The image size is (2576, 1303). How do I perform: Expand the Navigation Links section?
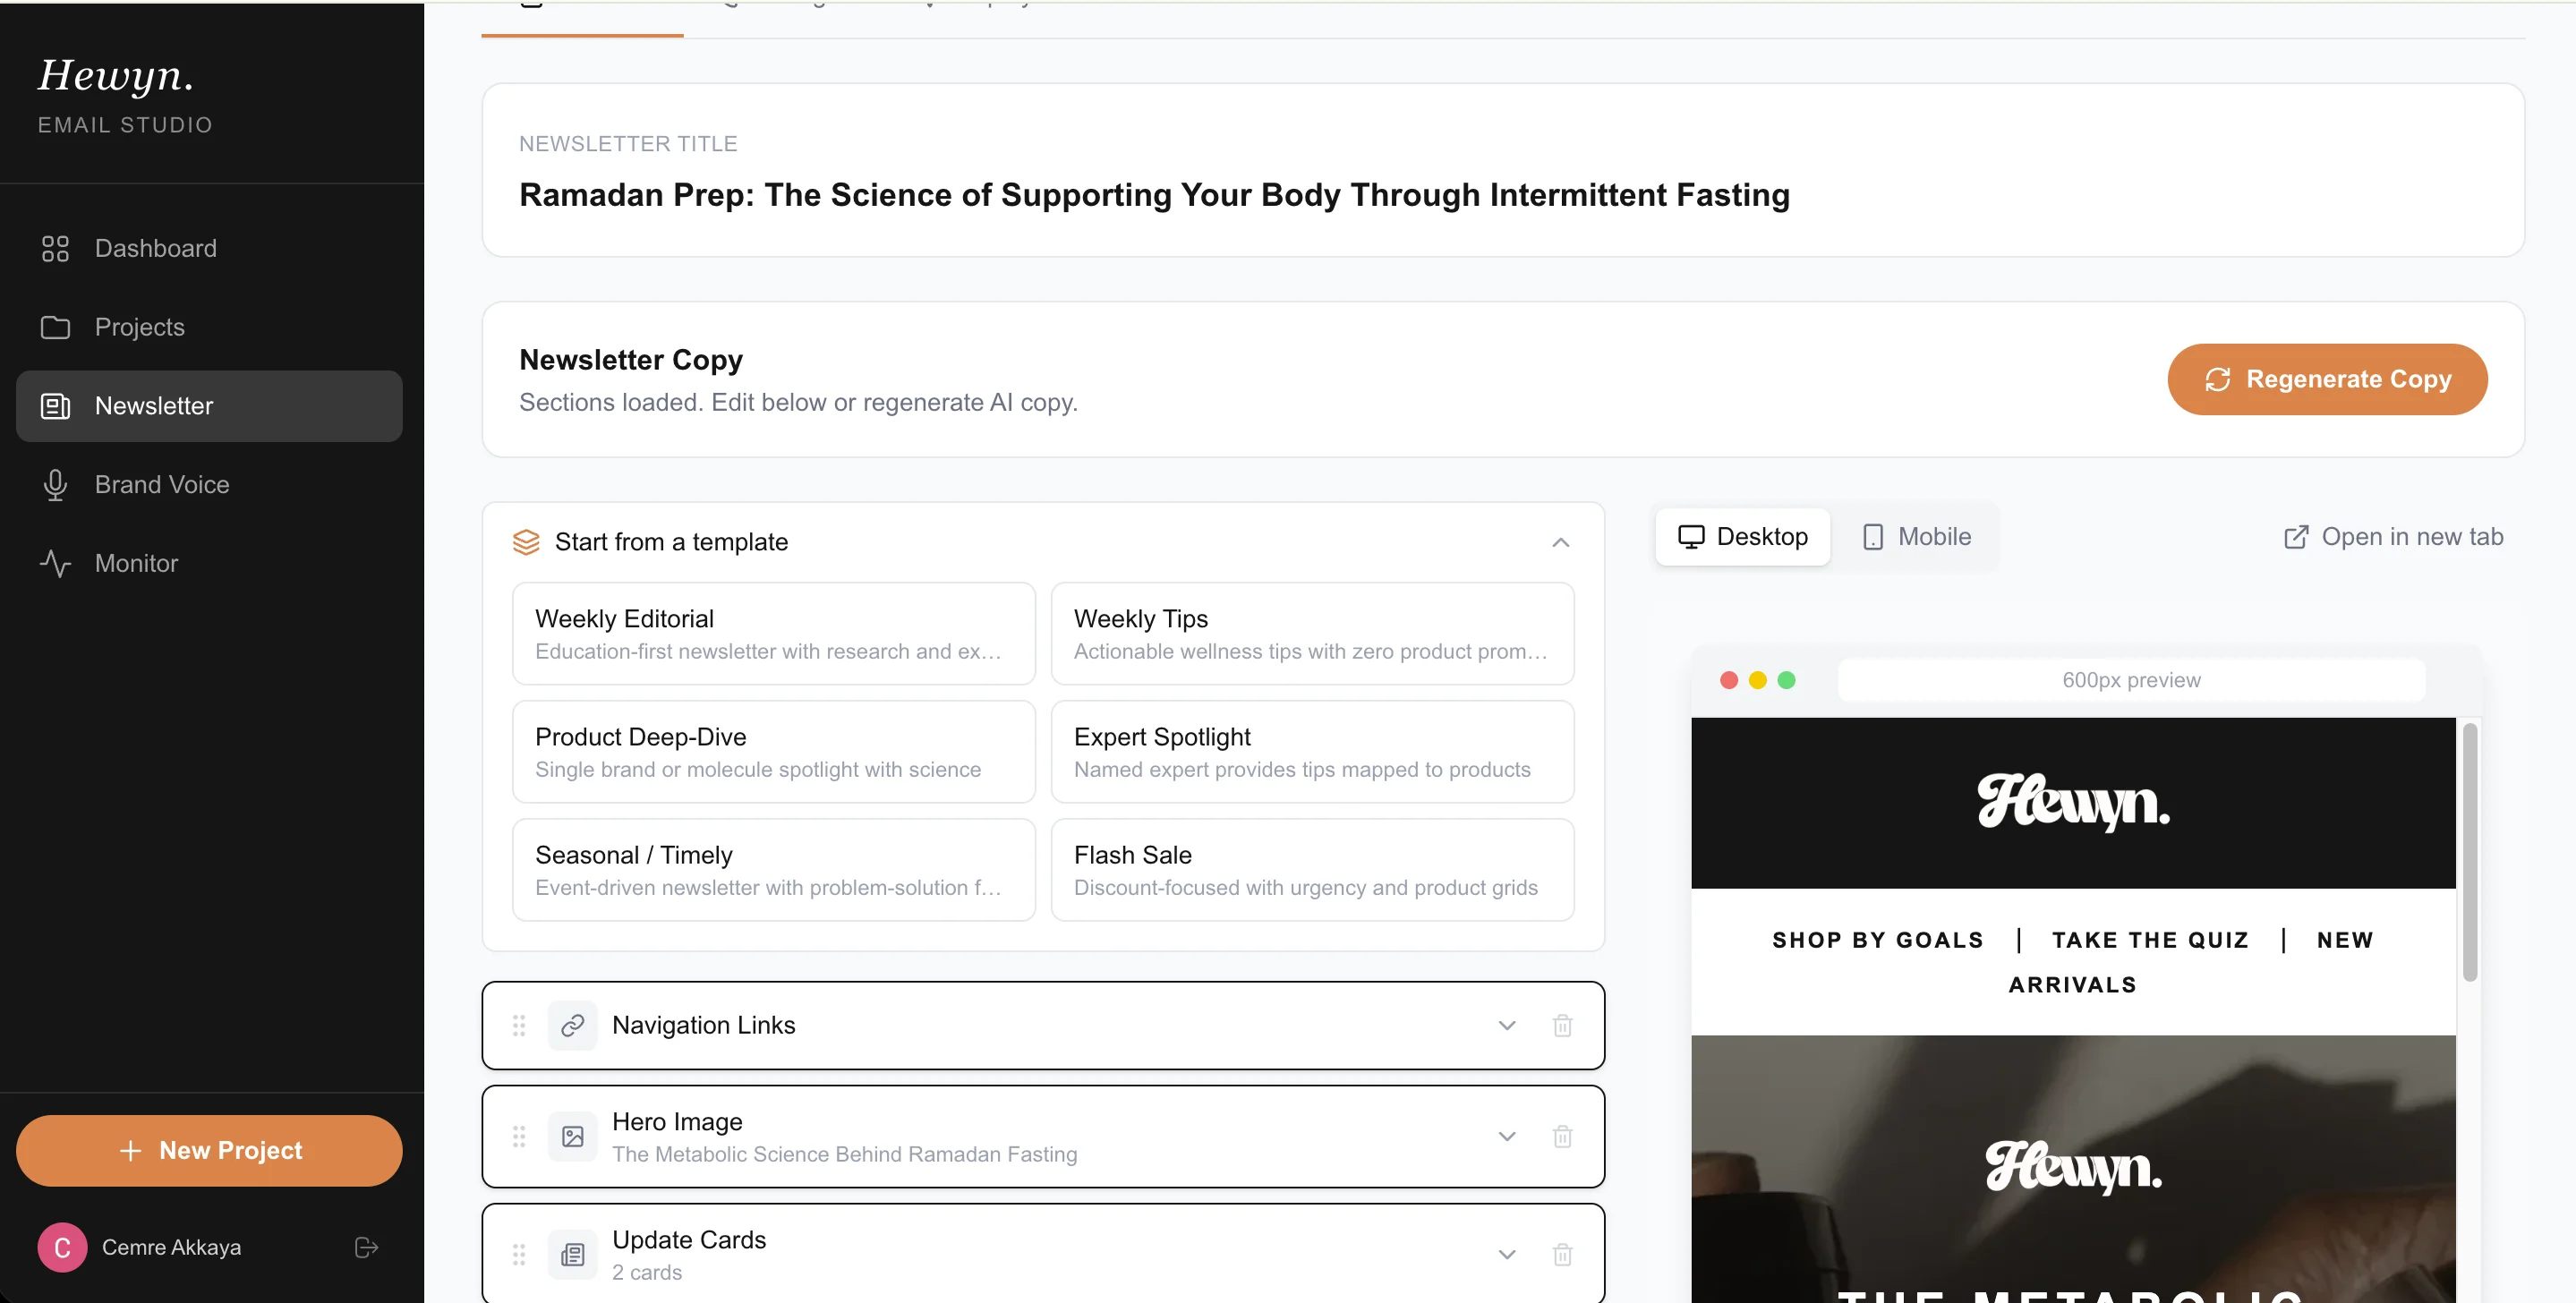click(x=1507, y=1025)
